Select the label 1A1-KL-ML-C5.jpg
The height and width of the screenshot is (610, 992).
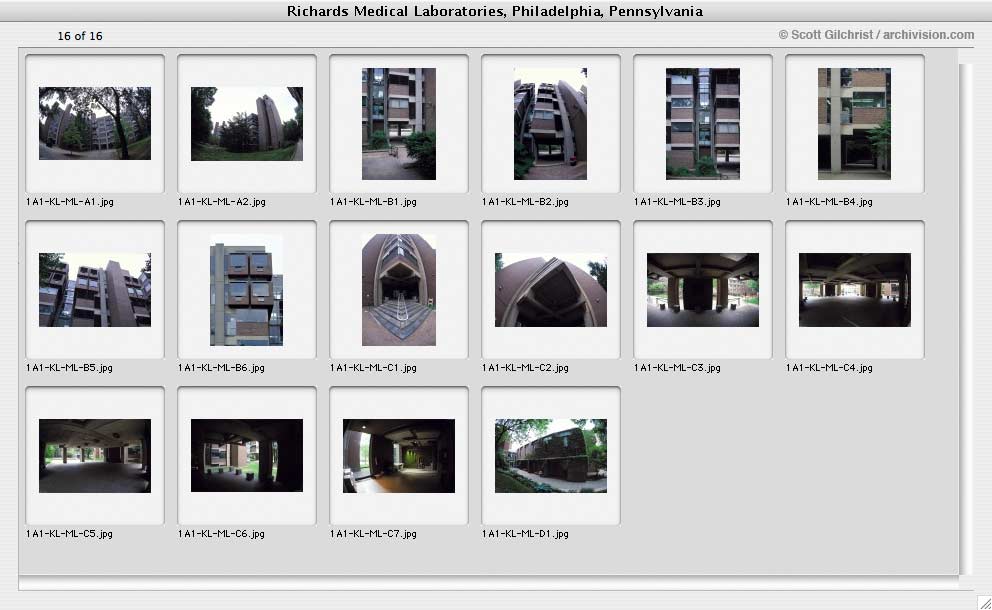pos(70,533)
